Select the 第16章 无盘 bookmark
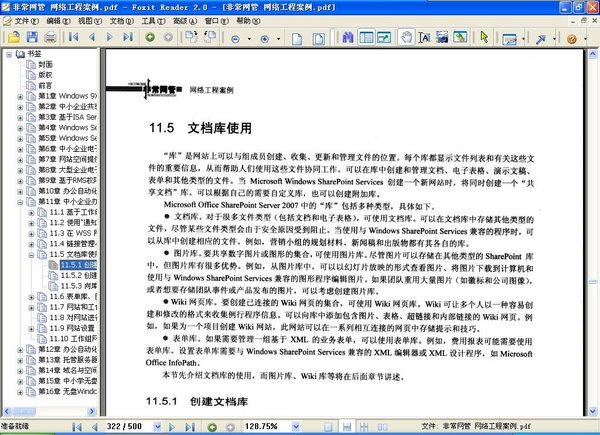The height and width of the screenshot is (435, 600). click(x=67, y=392)
